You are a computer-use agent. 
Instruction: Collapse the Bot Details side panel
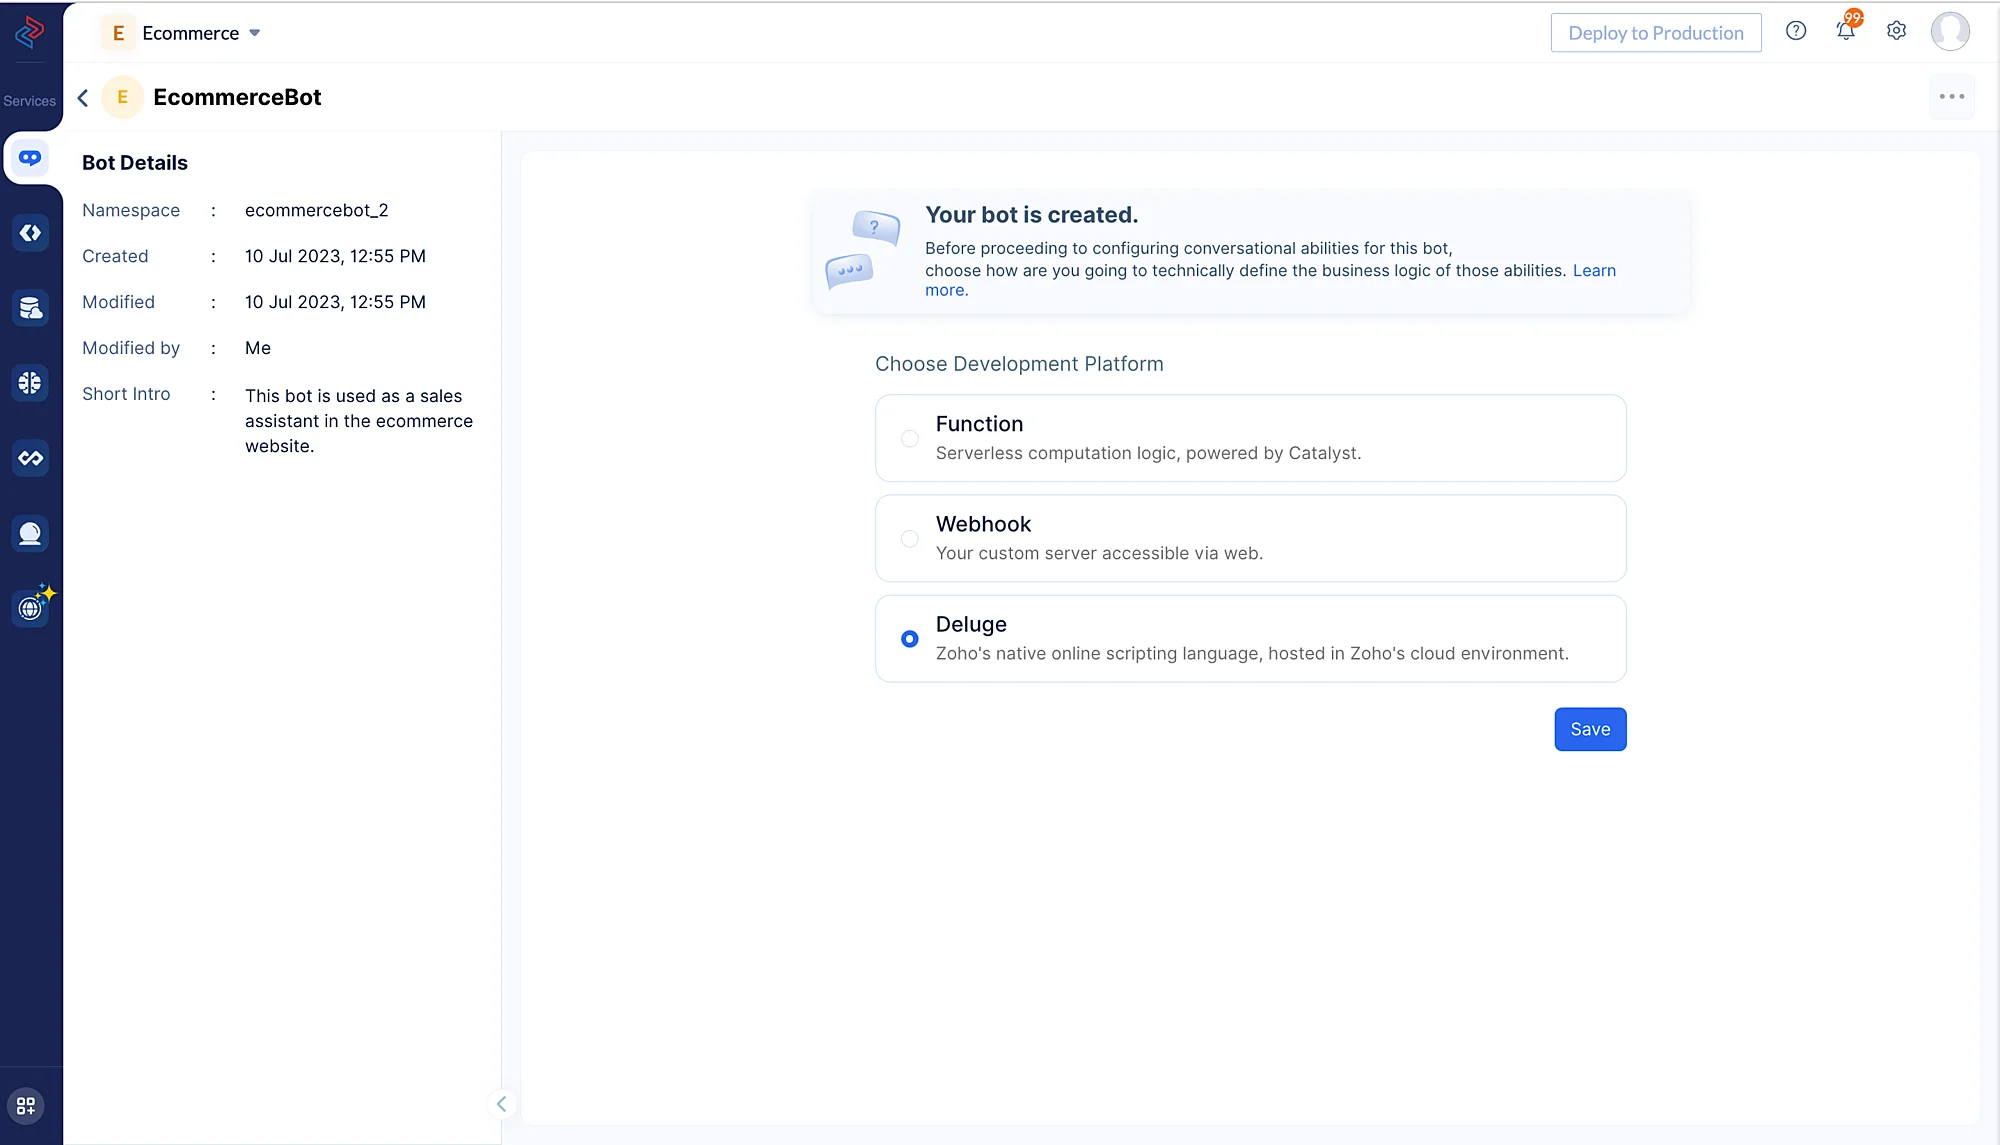click(x=501, y=1104)
